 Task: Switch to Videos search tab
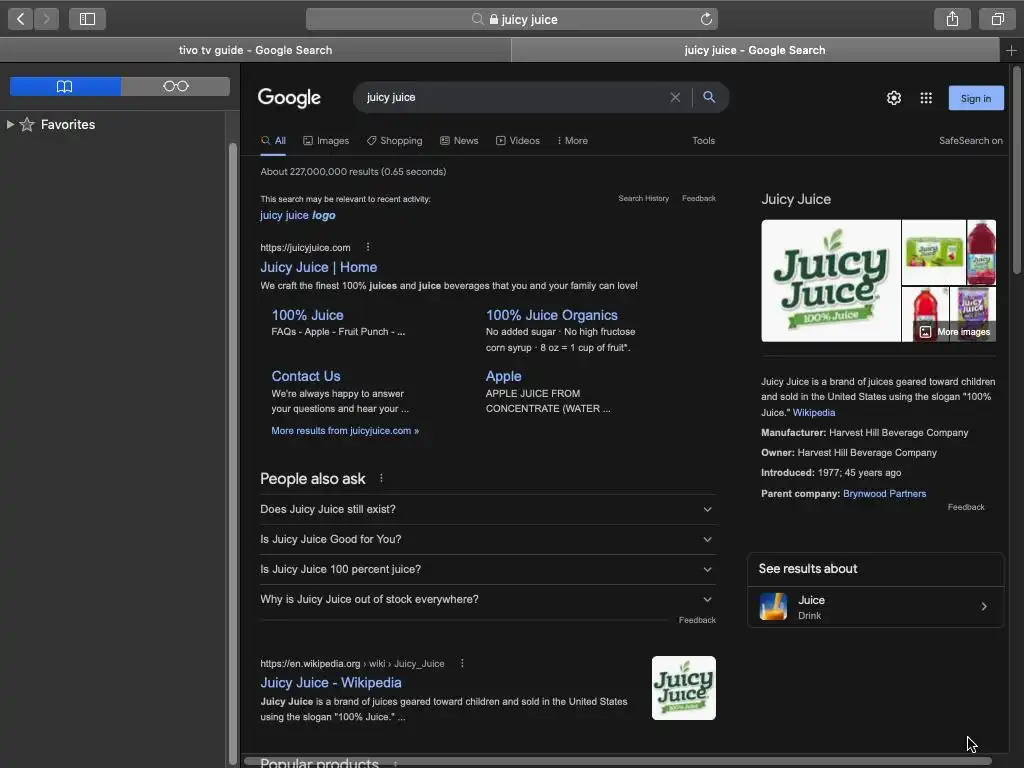[518, 140]
